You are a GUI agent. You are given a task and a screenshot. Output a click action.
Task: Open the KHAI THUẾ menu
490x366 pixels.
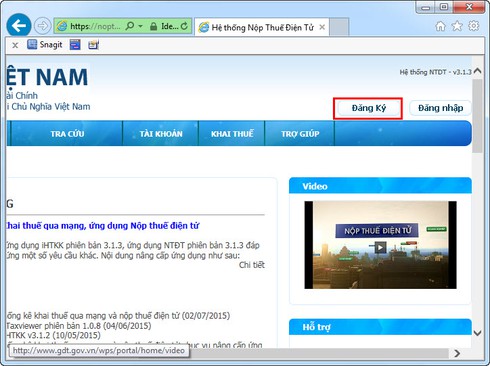232,134
